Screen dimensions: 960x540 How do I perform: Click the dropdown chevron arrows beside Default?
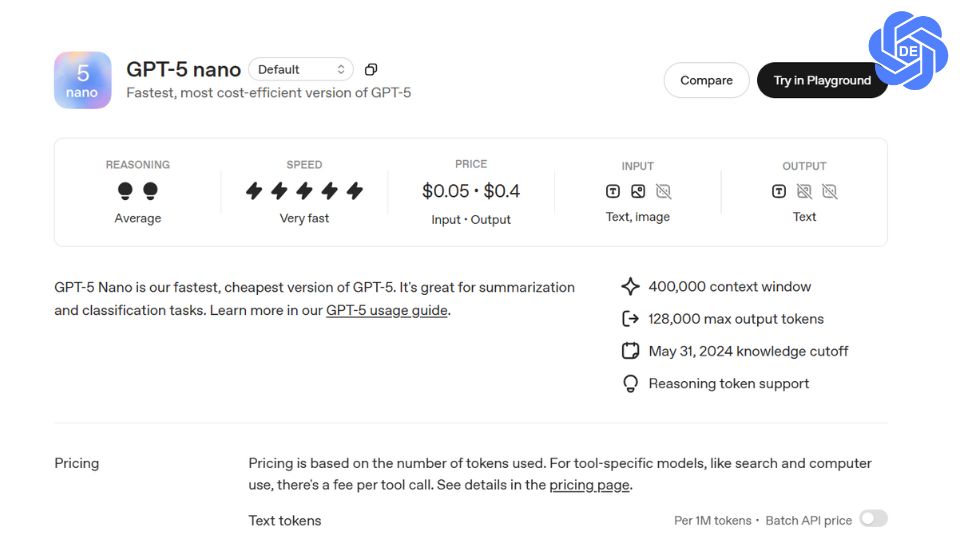[341, 69]
